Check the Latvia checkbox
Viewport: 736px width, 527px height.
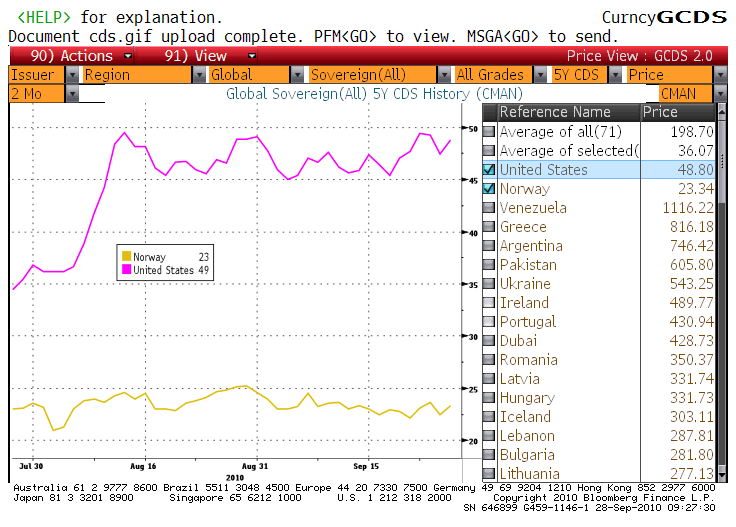[x=489, y=379]
